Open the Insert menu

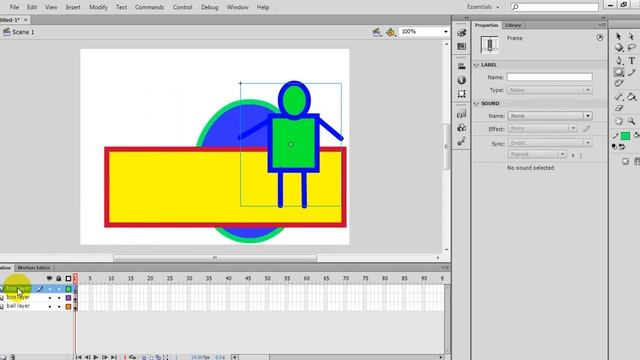point(73,7)
